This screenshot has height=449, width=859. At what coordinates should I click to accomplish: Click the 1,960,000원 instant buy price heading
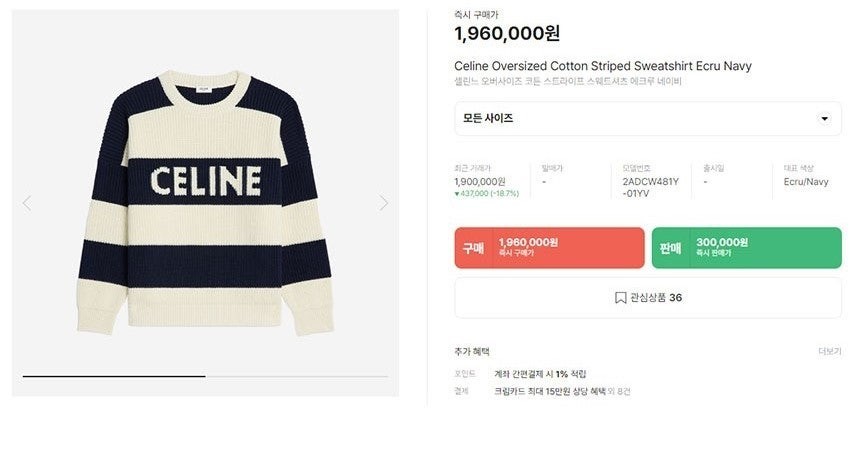coord(507,34)
